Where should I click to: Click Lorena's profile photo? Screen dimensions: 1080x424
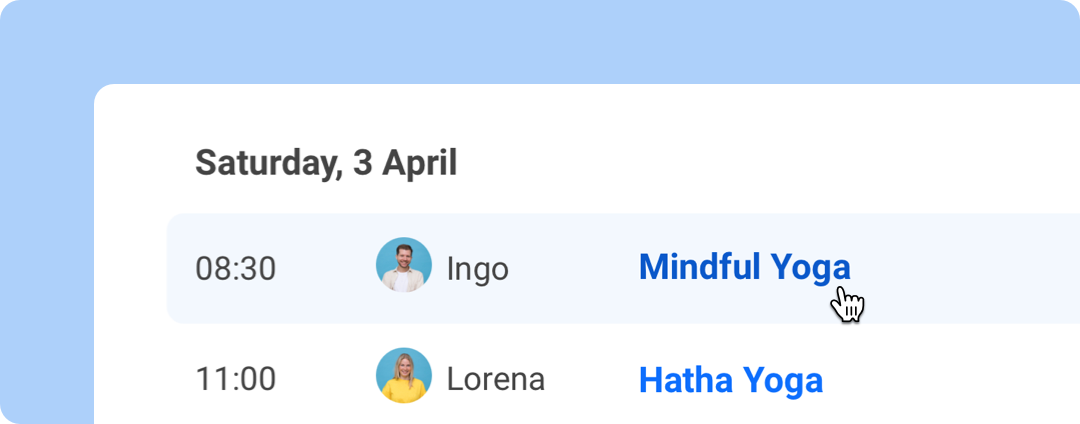click(x=404, y=376)
